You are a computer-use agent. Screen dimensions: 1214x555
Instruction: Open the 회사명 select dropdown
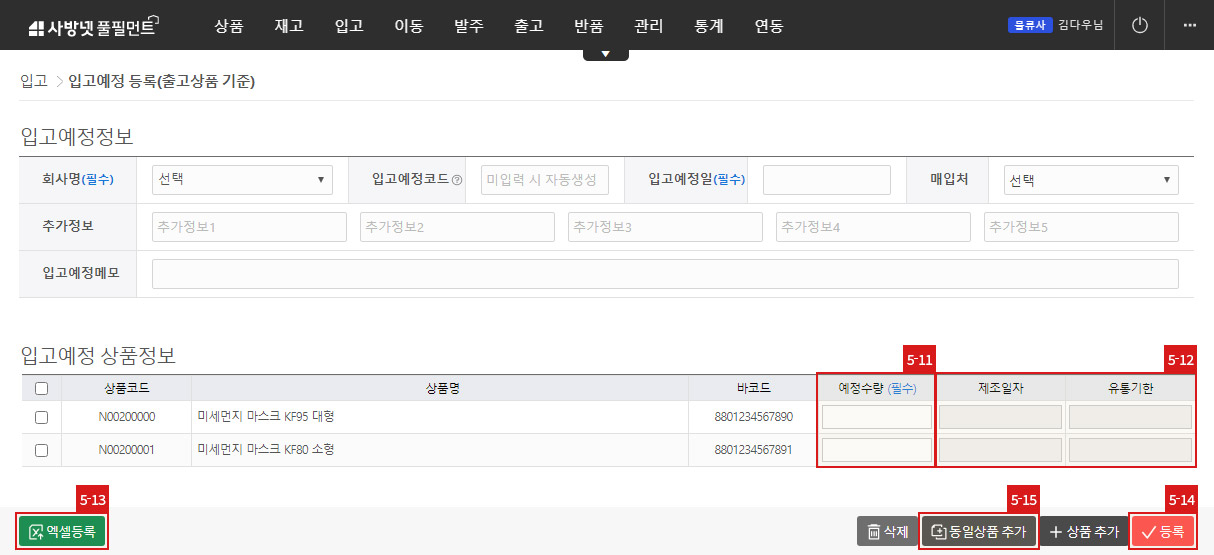point(242,180)
